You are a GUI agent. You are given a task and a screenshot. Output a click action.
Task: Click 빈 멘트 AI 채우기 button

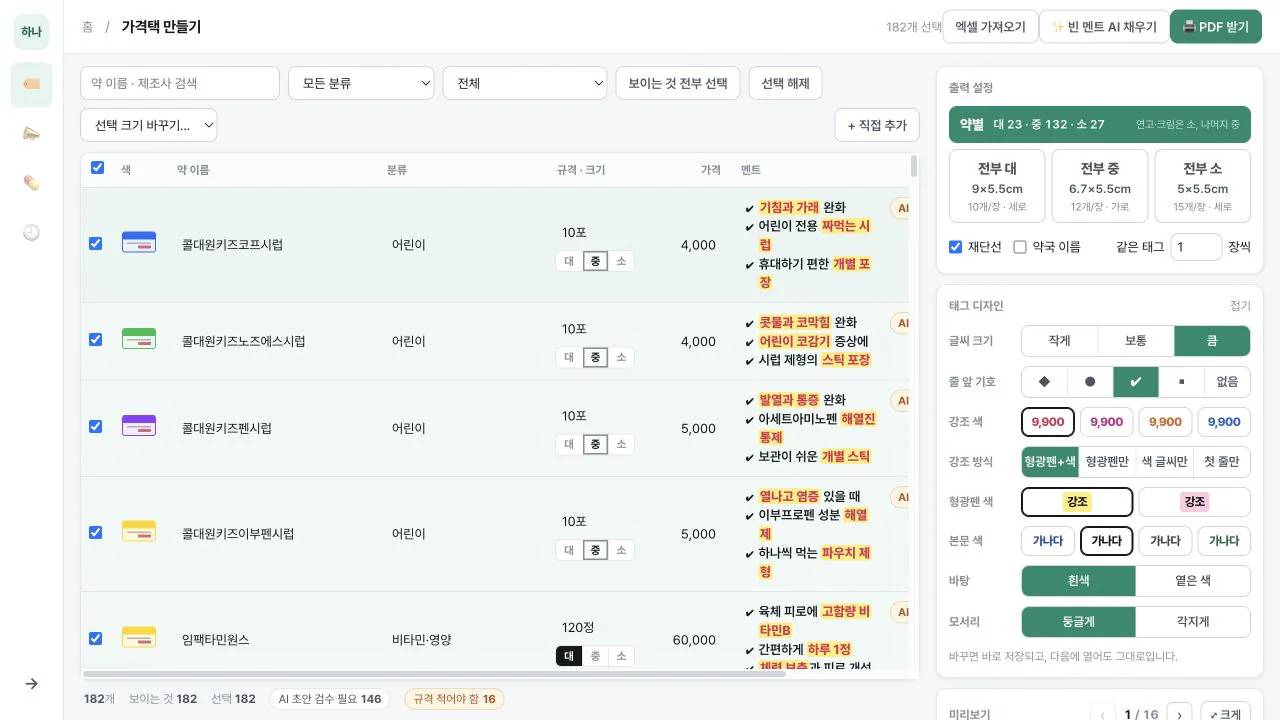[1104, 27]
